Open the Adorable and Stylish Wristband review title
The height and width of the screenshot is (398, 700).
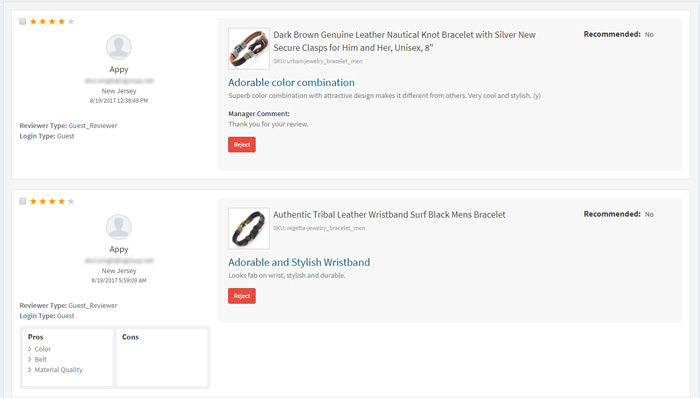tap(299, 262)
